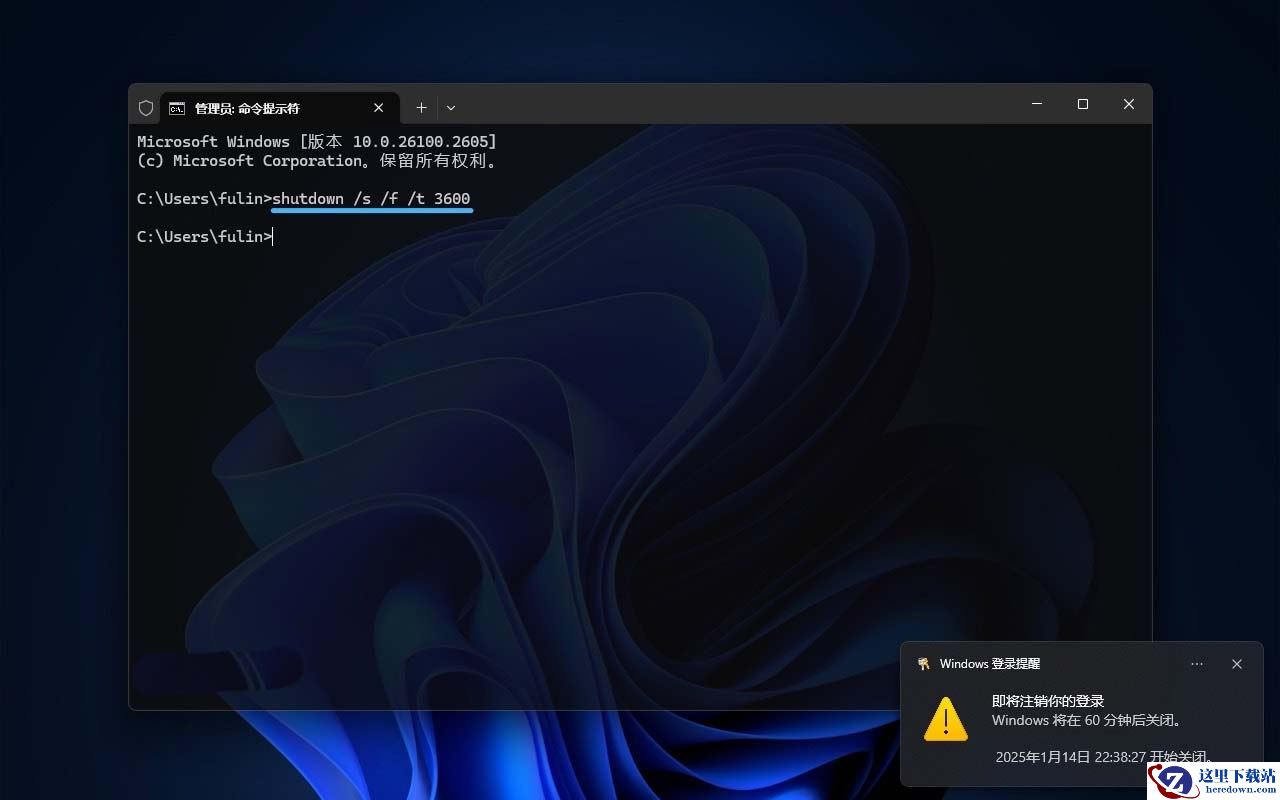
Task: Click the Windows 将在 60 分钟后关闭 message
Action: (x=1088, y=720)
